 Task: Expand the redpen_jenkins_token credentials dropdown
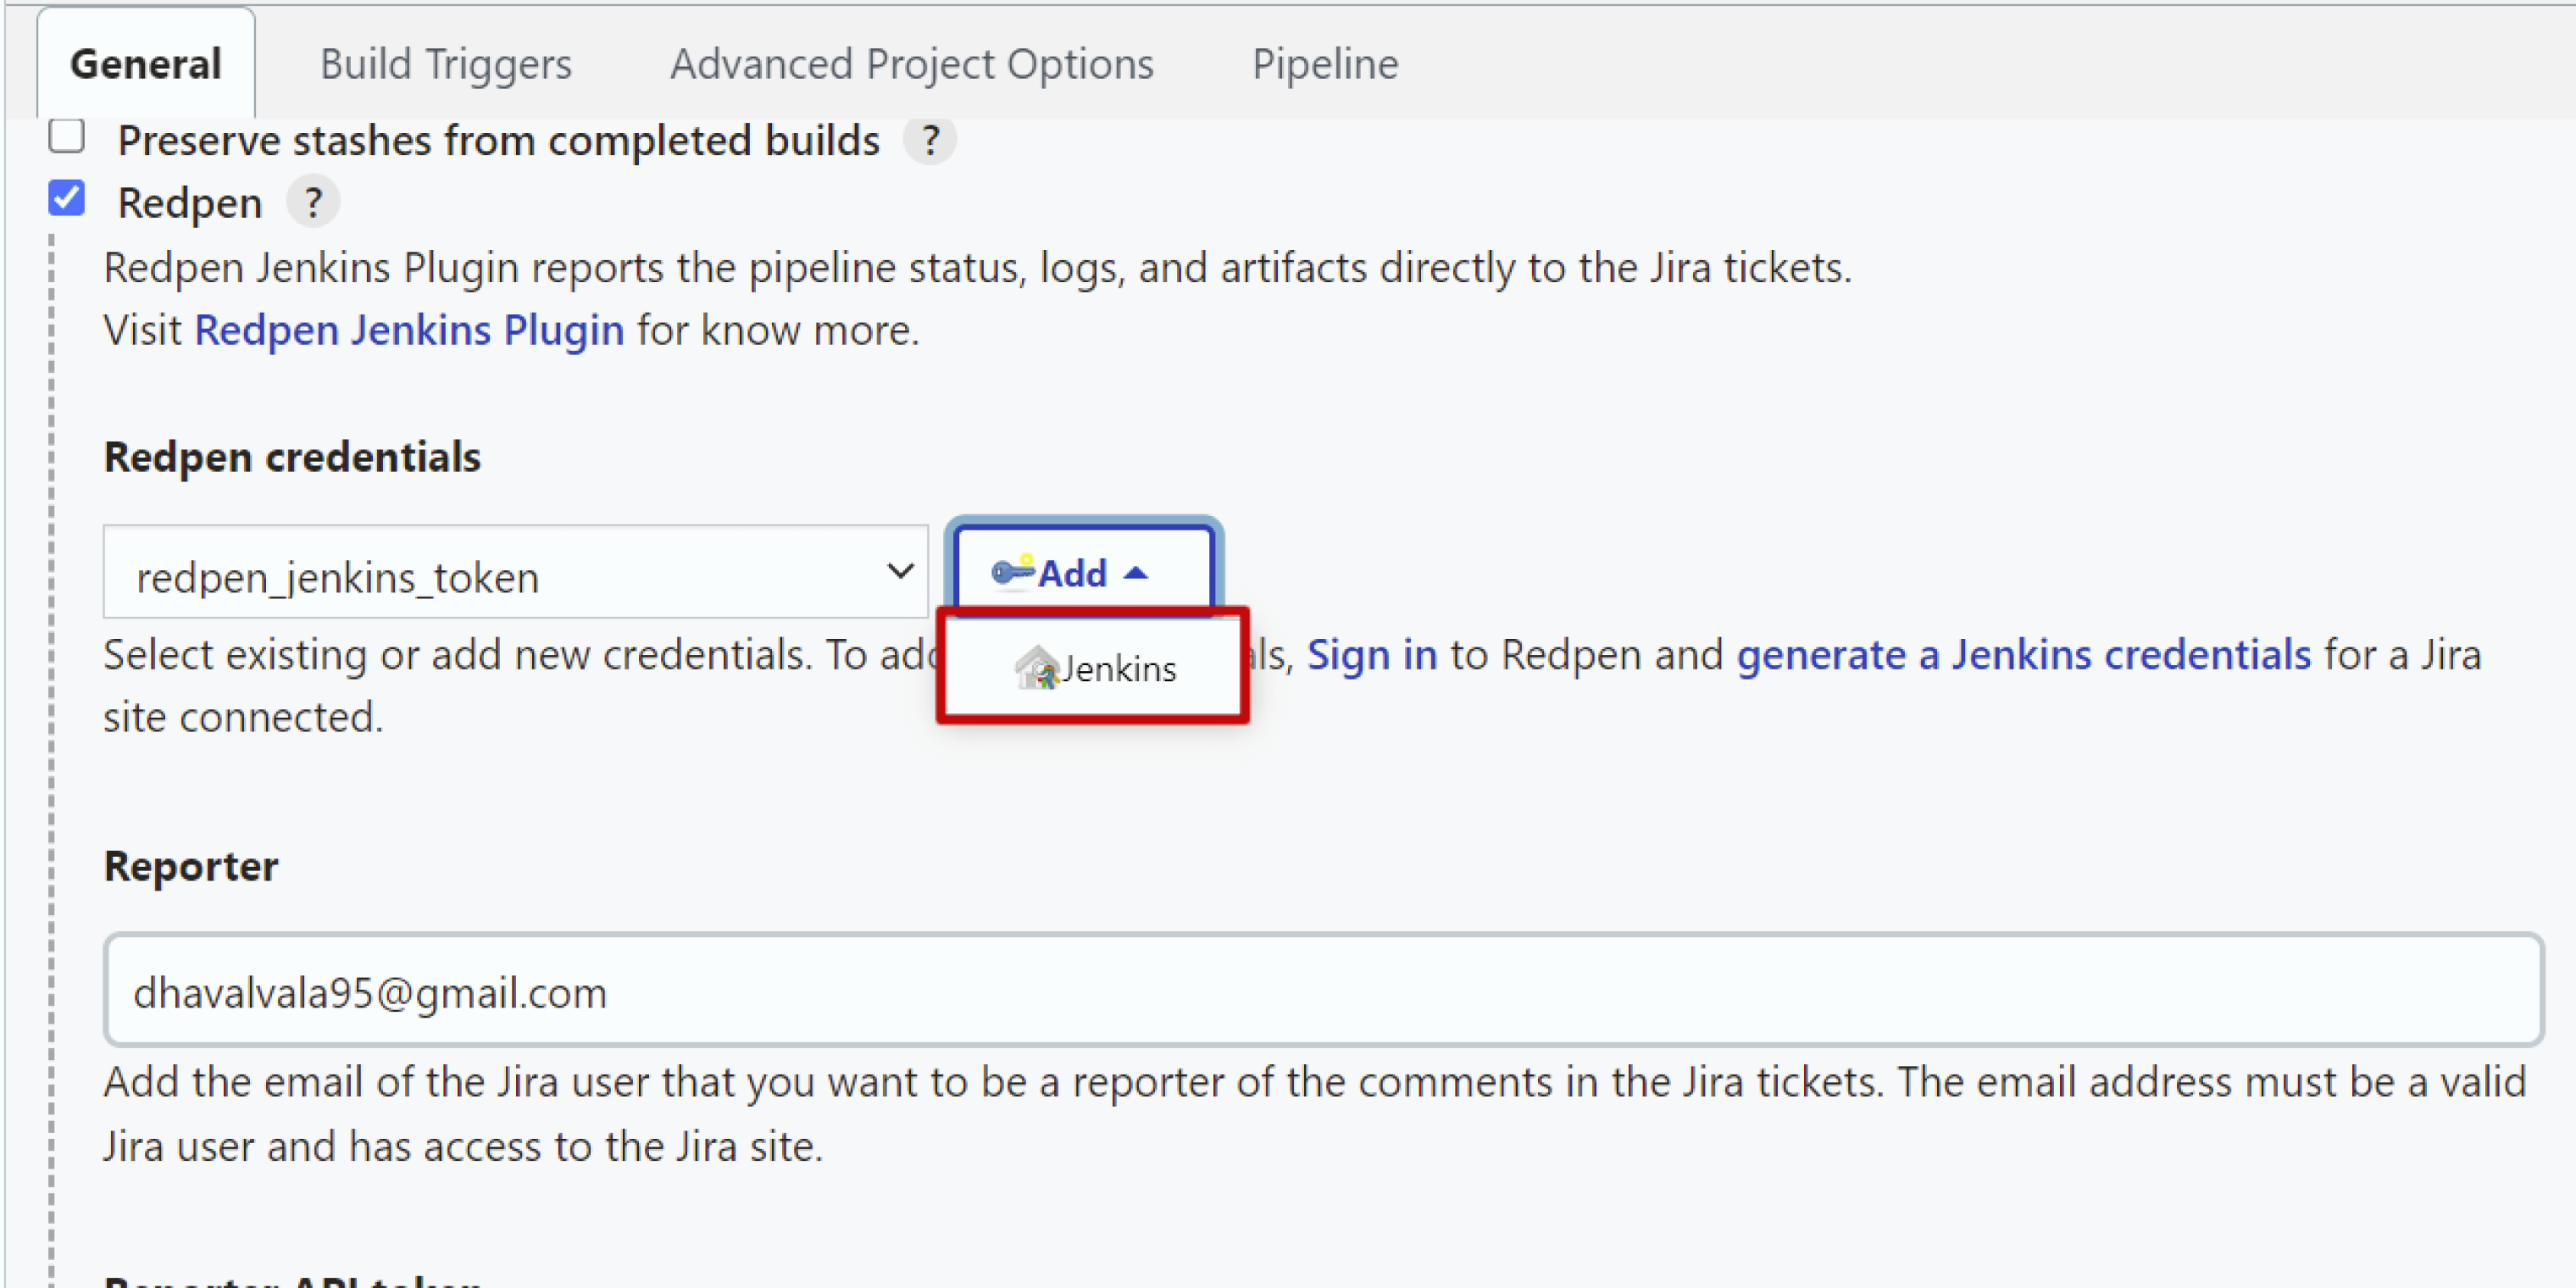(x=516, y=573)
